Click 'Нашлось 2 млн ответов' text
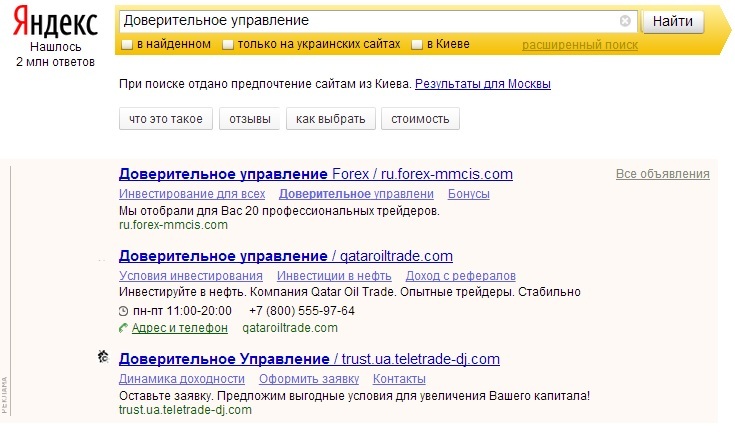The width and height of the screenshot is (735, 433). click(x=55, y=54)
